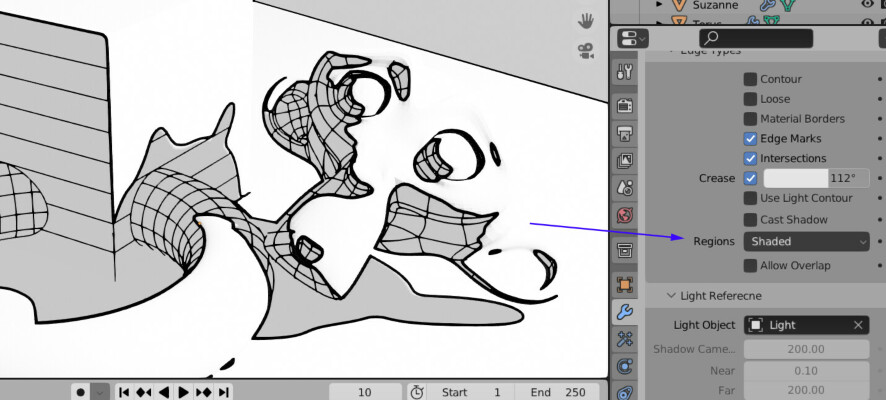Open the Scene properties tab
This screenshot has width=886, height=400.
(624, 188)
